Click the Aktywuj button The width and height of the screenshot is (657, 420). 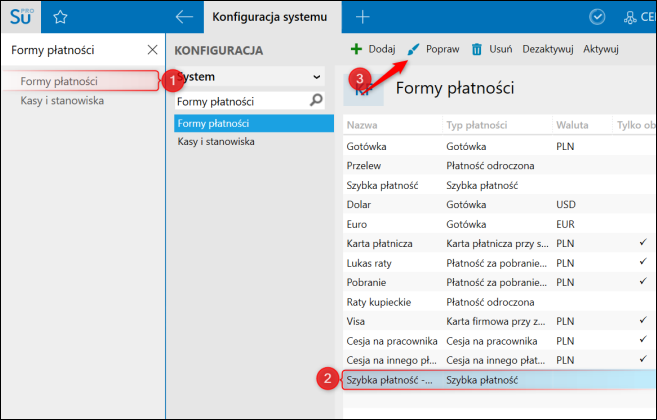point(601,48)
